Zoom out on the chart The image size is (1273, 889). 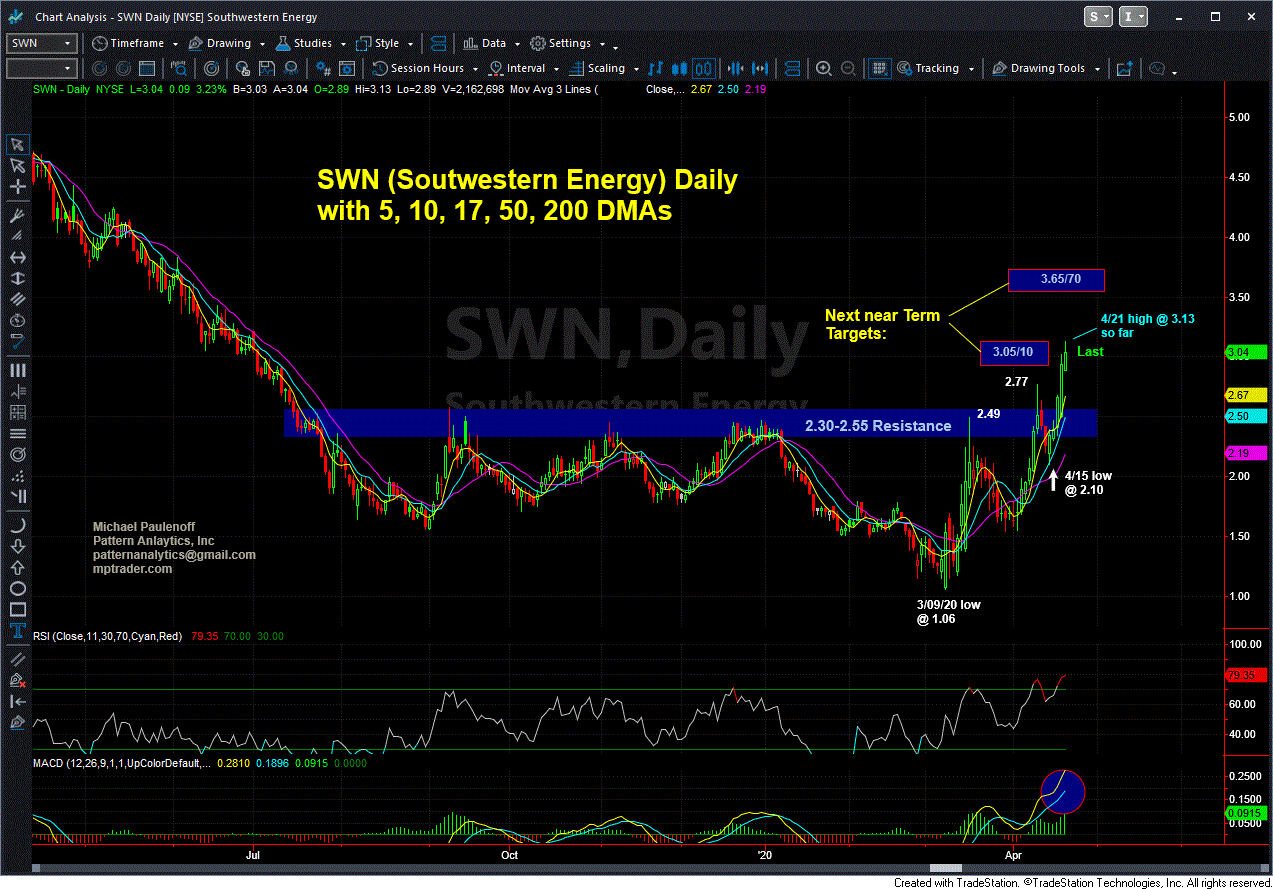click(848, 69)
